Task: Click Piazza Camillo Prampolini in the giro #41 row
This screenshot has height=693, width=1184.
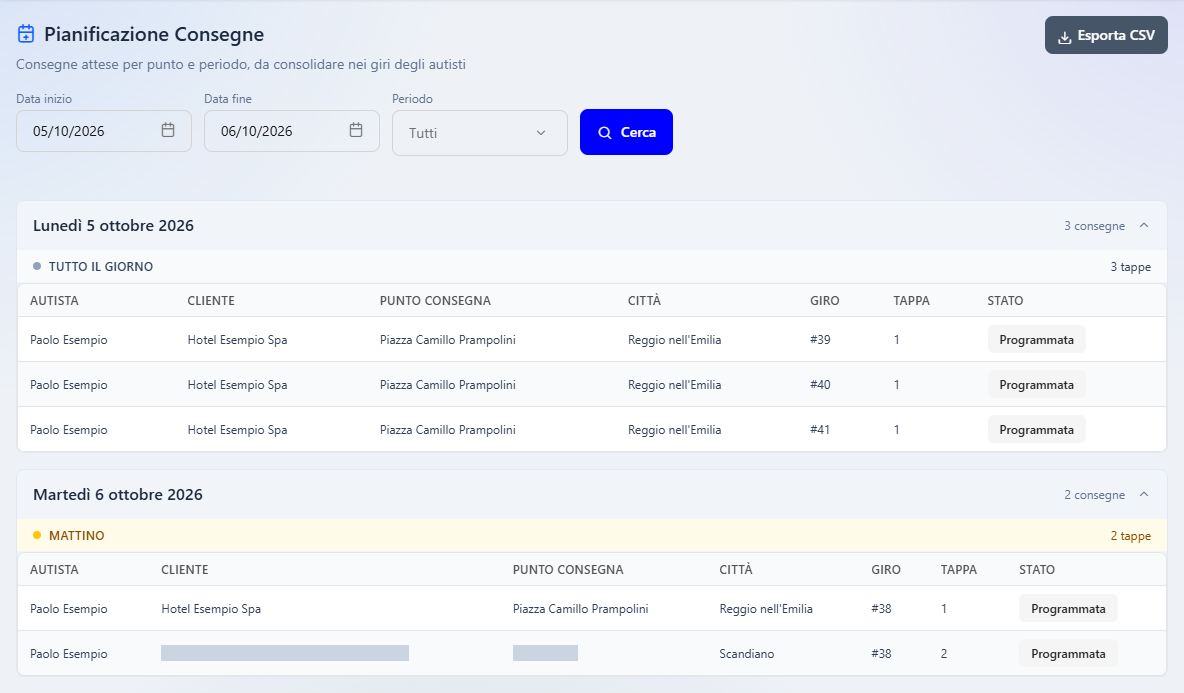Action: point(448,430)
